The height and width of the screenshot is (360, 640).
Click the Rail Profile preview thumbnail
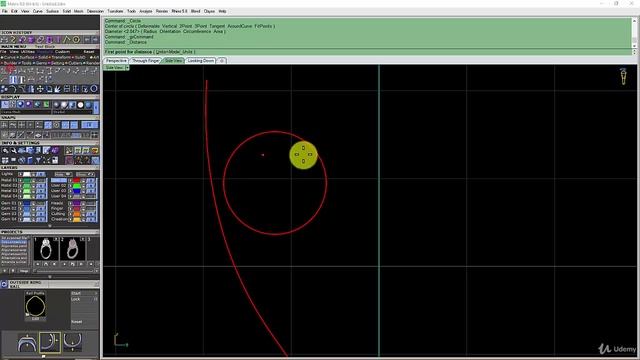click(x=35, y=306)
